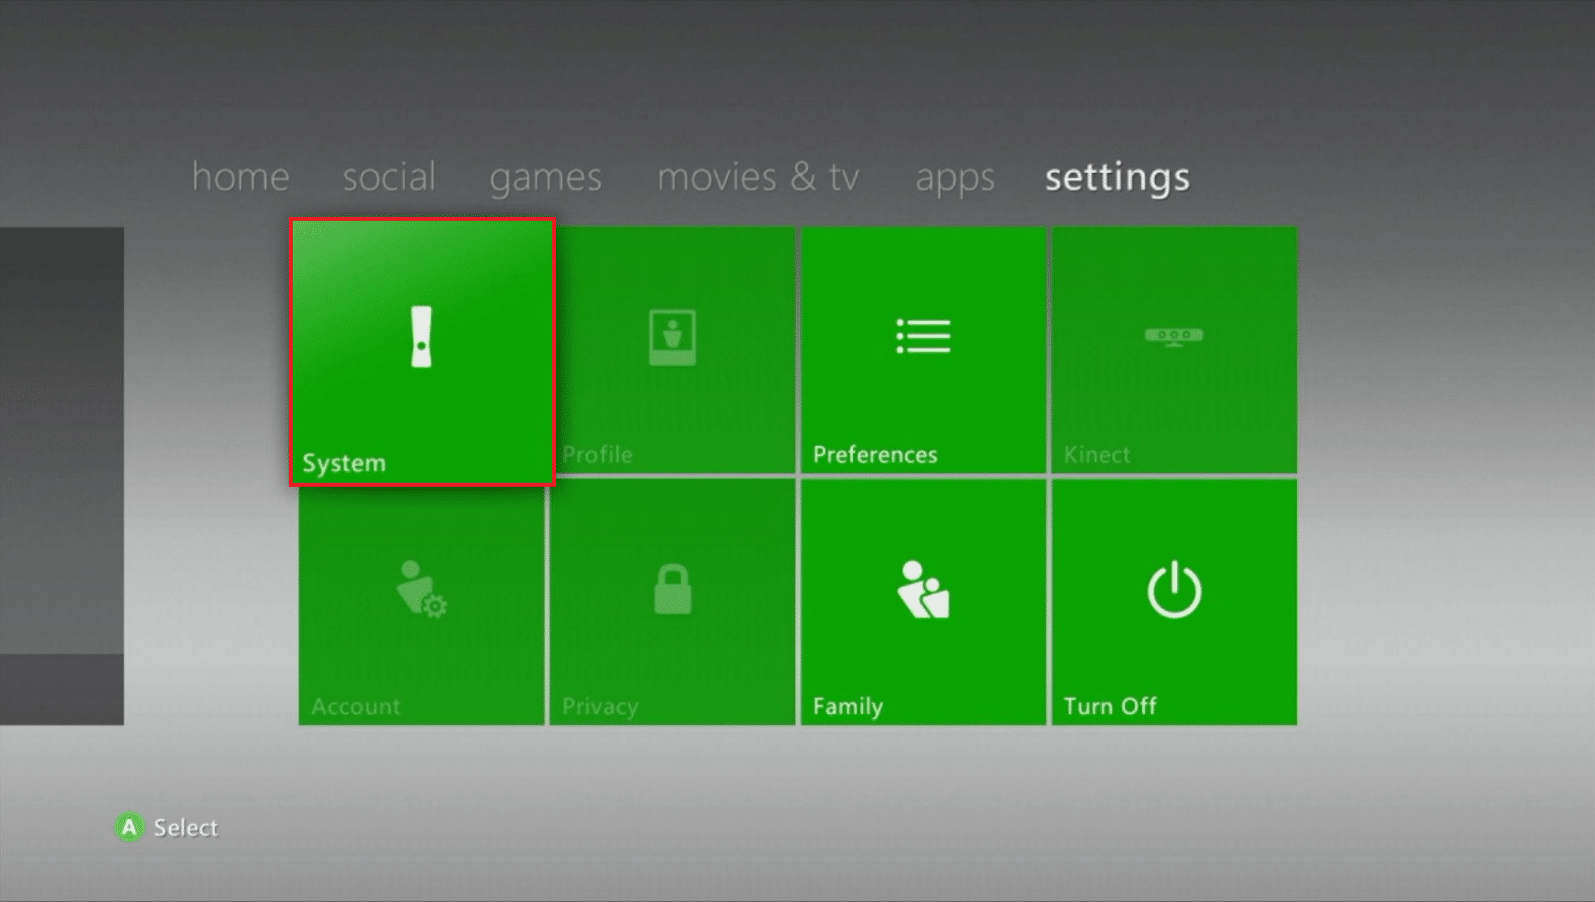Click the System console icon

coord(422,337)
